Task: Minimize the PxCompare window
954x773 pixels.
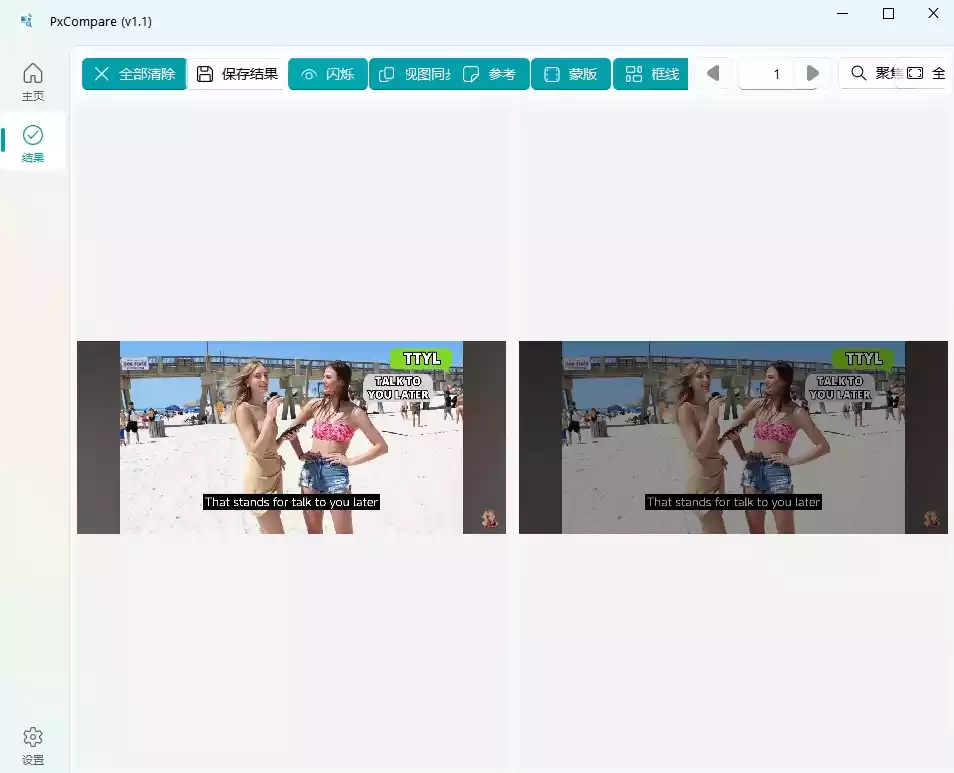Action: pos(843,14)
